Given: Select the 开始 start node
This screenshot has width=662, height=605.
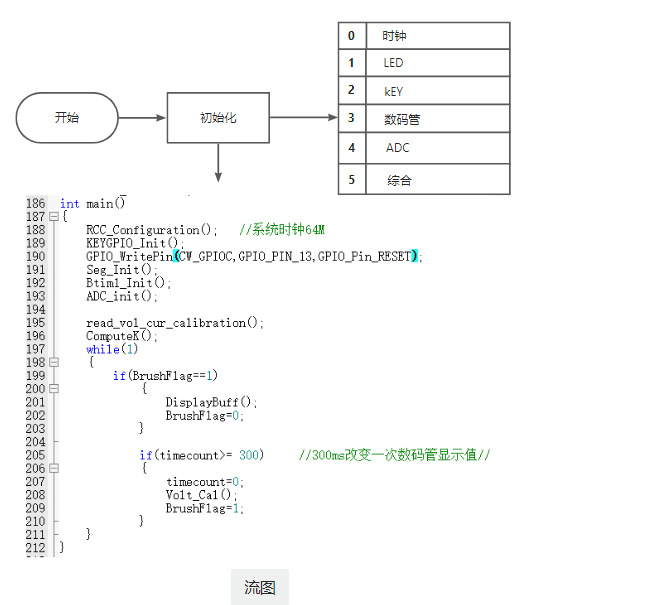Looking at the screenshot, I should point(67,118).
